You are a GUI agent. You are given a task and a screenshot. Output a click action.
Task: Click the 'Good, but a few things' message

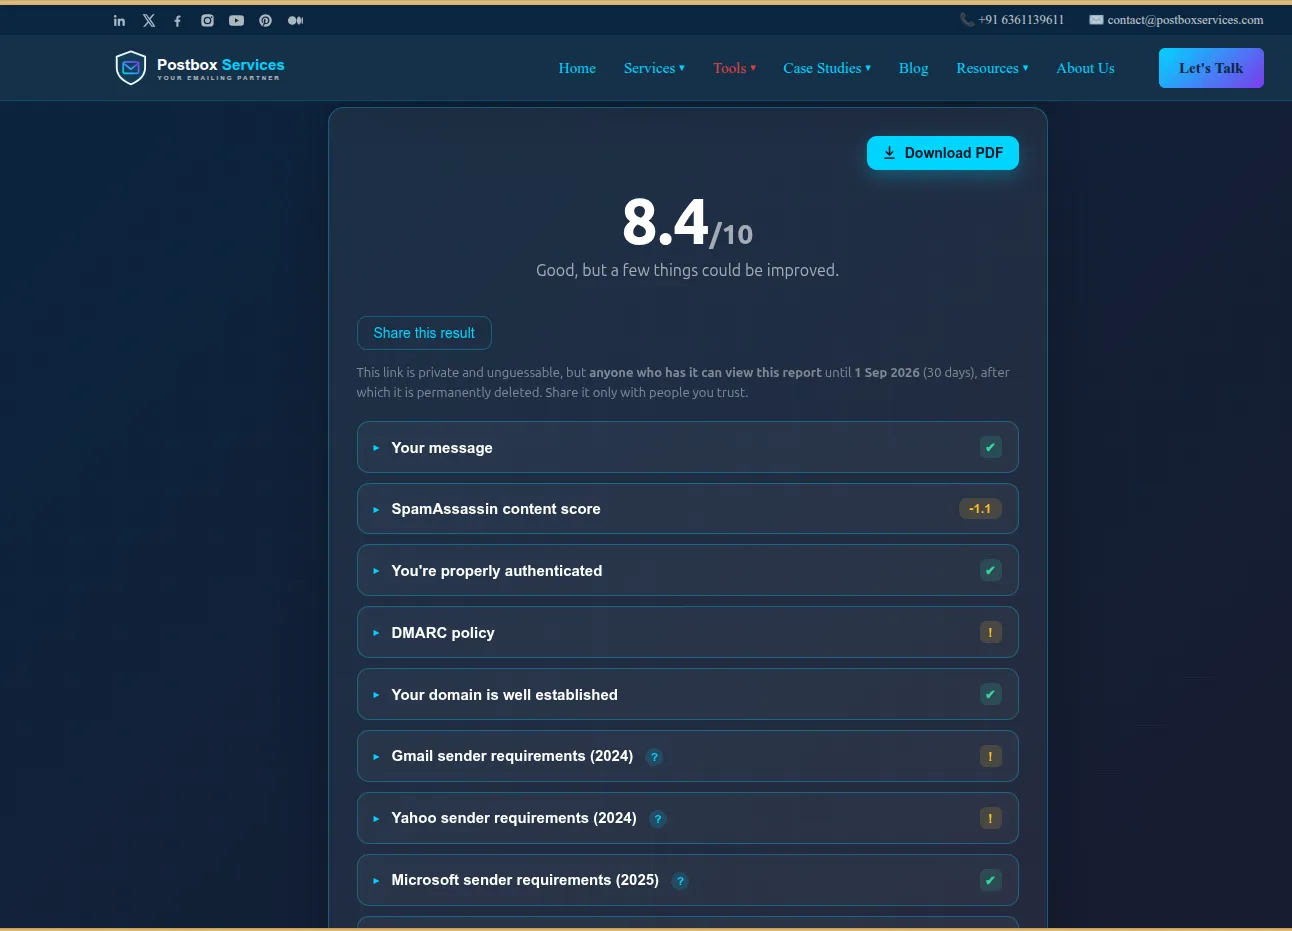pos(688,270)
